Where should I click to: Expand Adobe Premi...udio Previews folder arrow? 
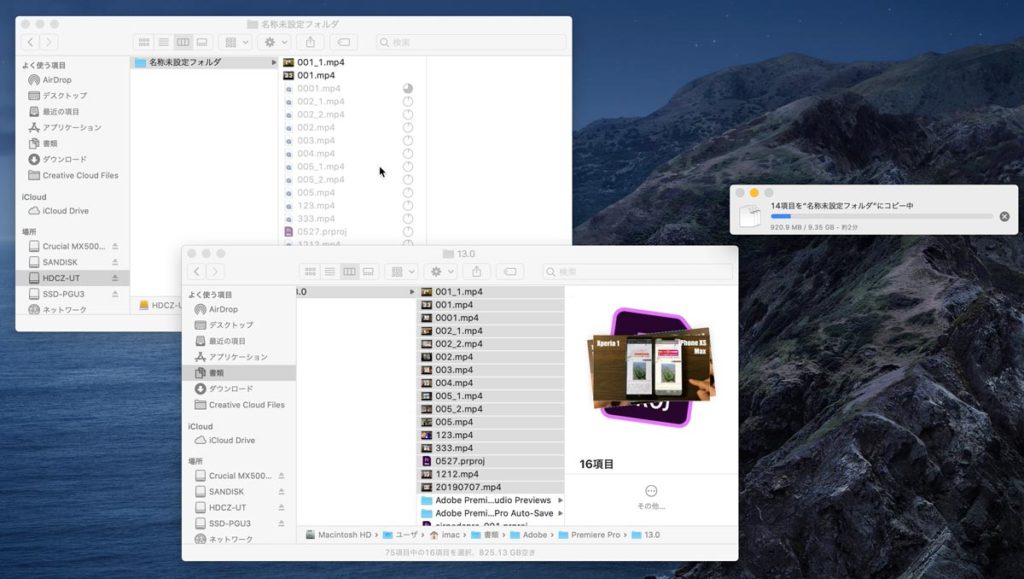tap(560, 501)
